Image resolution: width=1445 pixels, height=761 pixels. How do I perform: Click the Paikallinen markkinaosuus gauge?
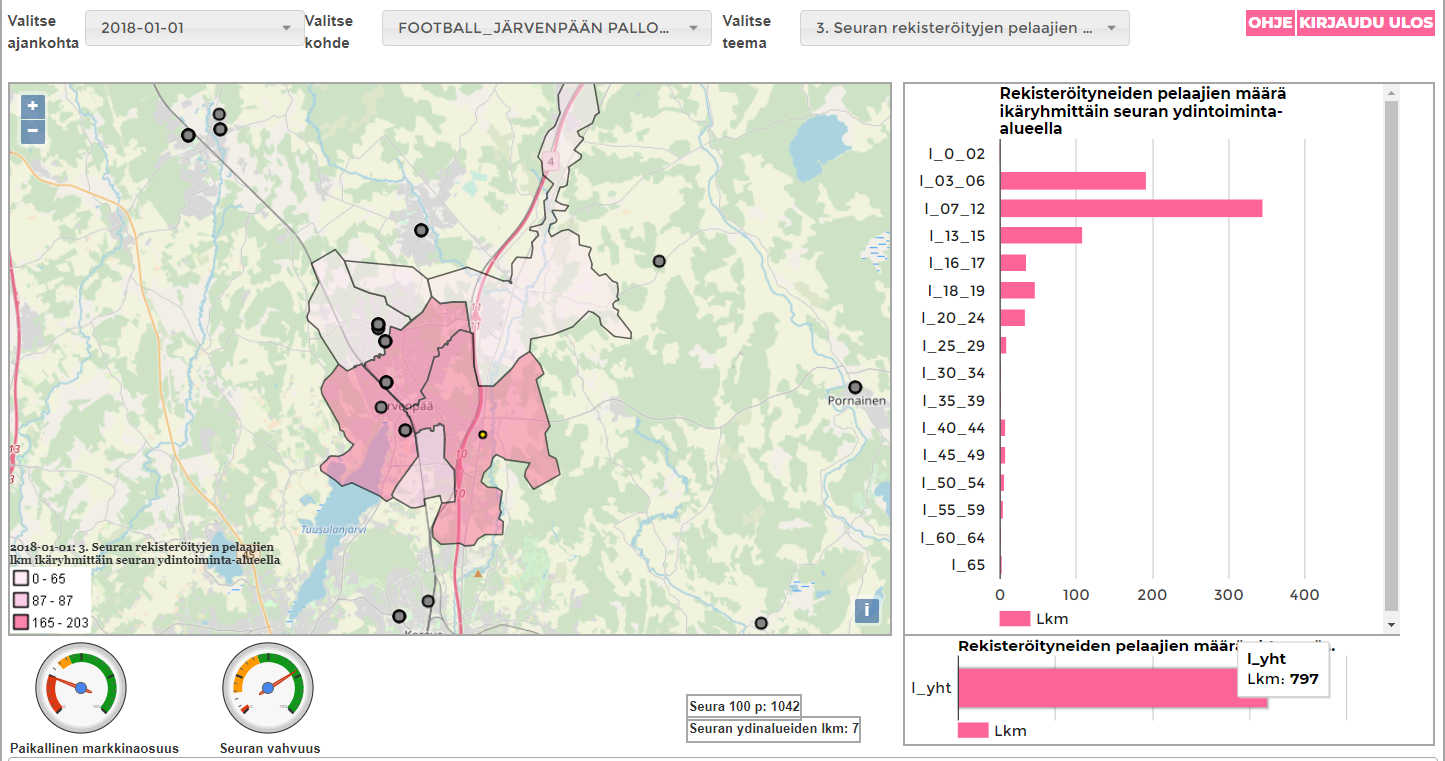[81, 689]
